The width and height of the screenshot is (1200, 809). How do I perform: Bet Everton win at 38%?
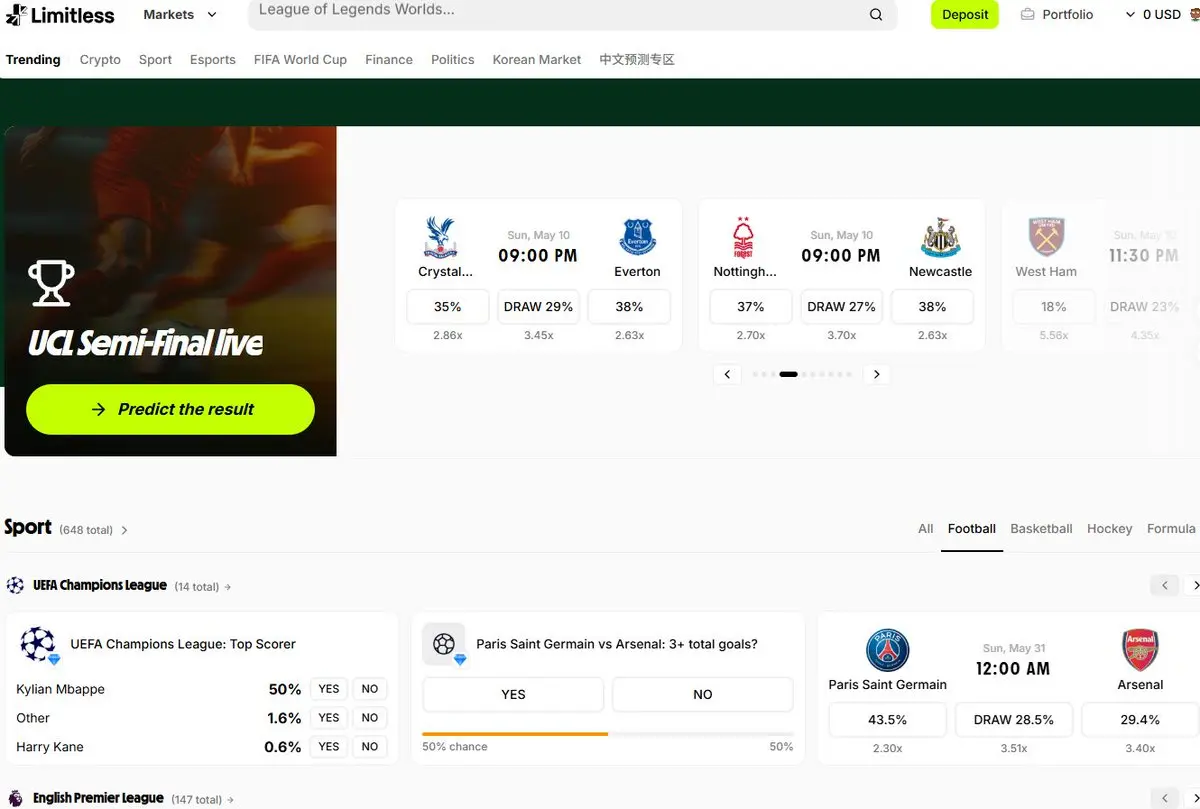[629, 307]
